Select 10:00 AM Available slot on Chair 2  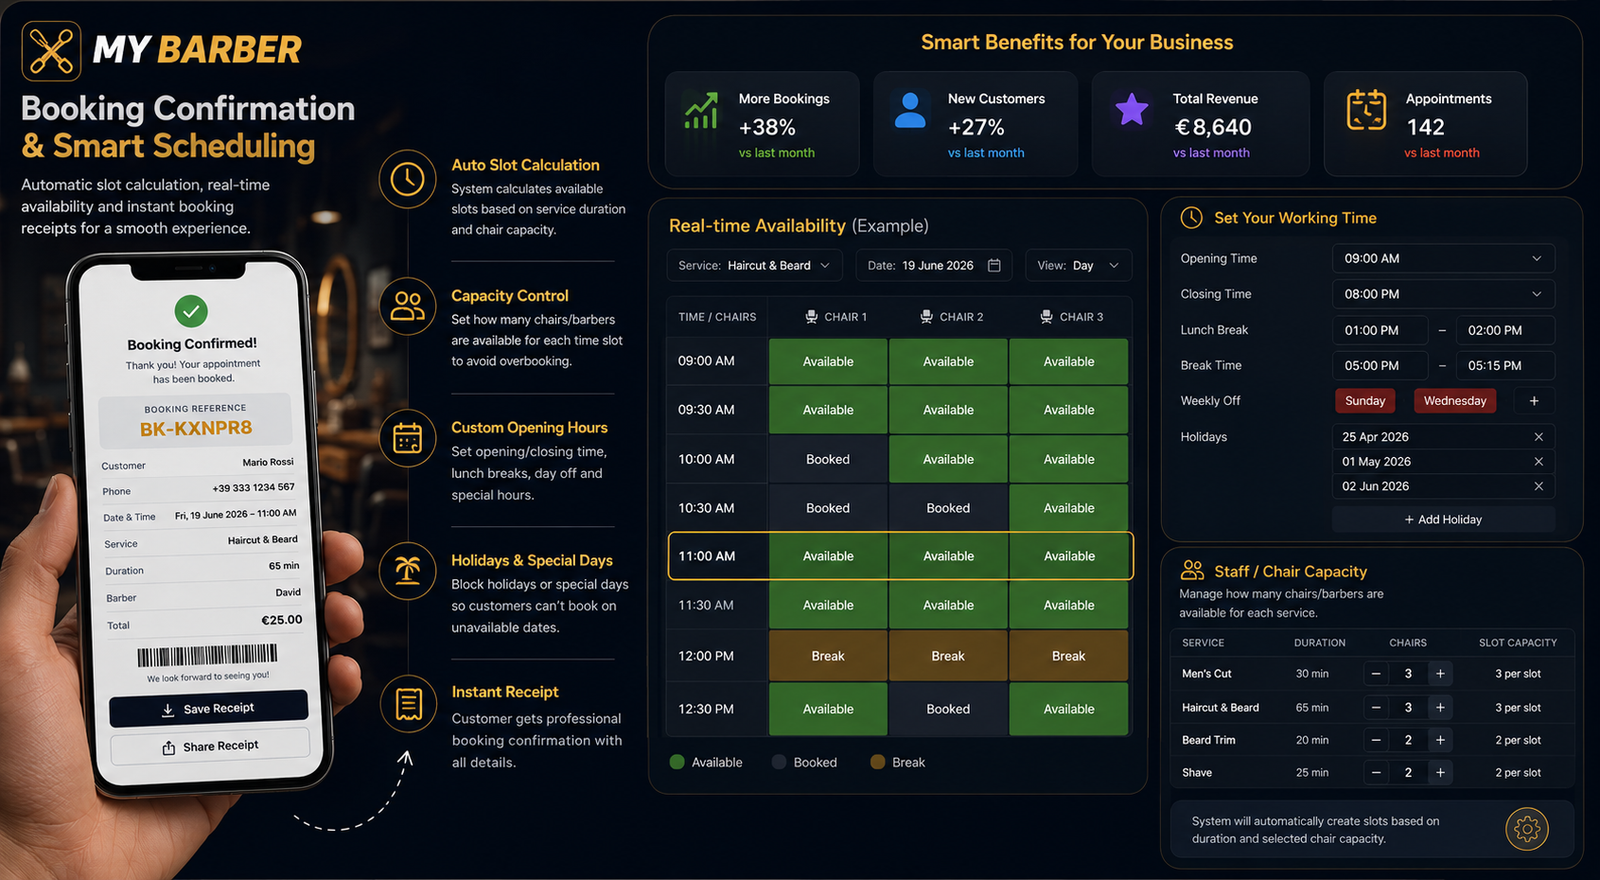(x=948, y=459)
